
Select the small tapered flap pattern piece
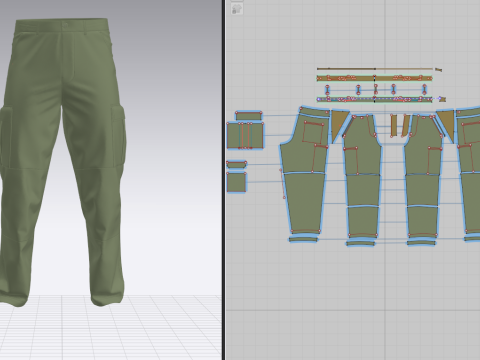point(237,164)
